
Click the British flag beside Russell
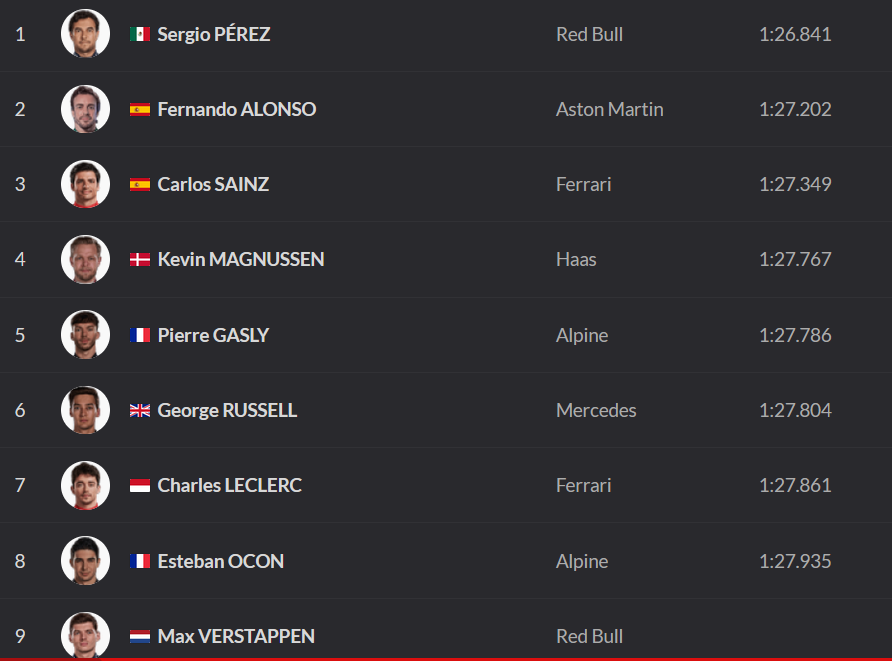[140, 410]
